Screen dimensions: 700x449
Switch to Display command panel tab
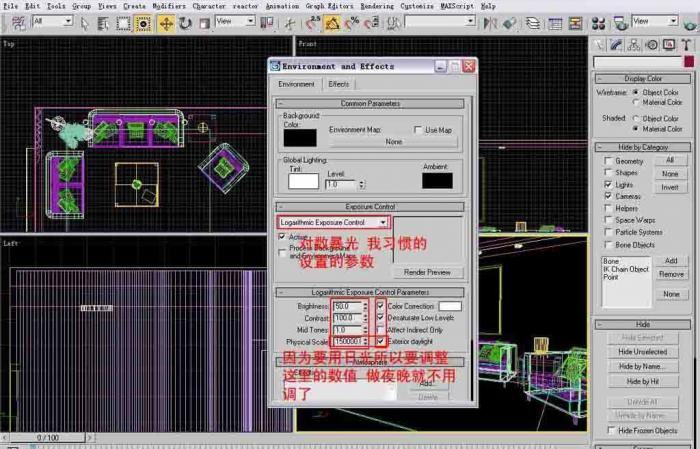669,45
